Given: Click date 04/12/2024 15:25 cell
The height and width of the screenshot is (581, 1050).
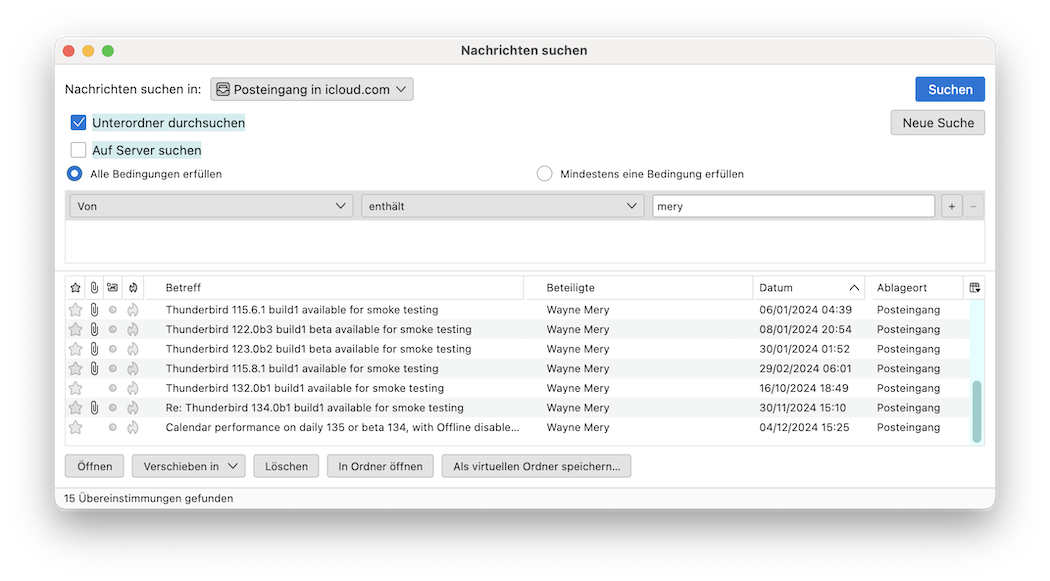Looking at the screenshot, I should click(x=804, y=427).
